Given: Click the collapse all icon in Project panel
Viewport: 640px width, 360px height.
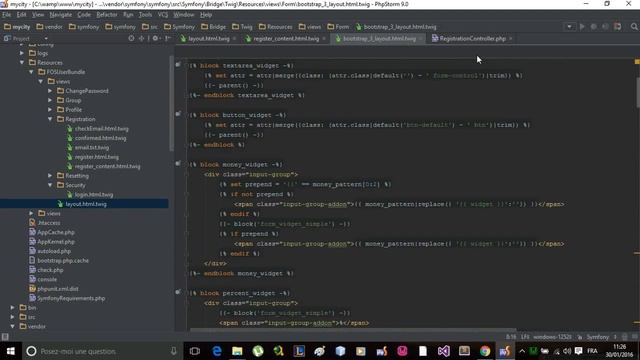Looking at the screenshot, I should click(141, 38).
